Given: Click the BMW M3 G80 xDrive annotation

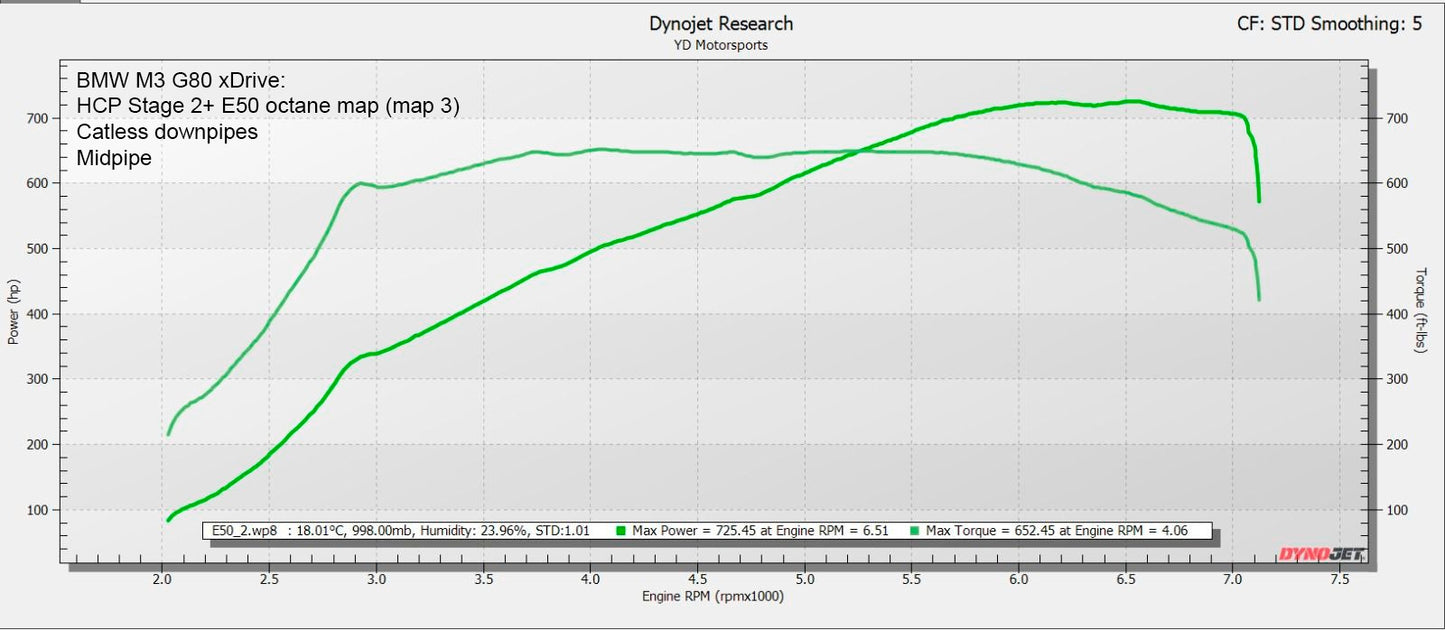Looking at the screenshot, I should [x=182, y=79].
